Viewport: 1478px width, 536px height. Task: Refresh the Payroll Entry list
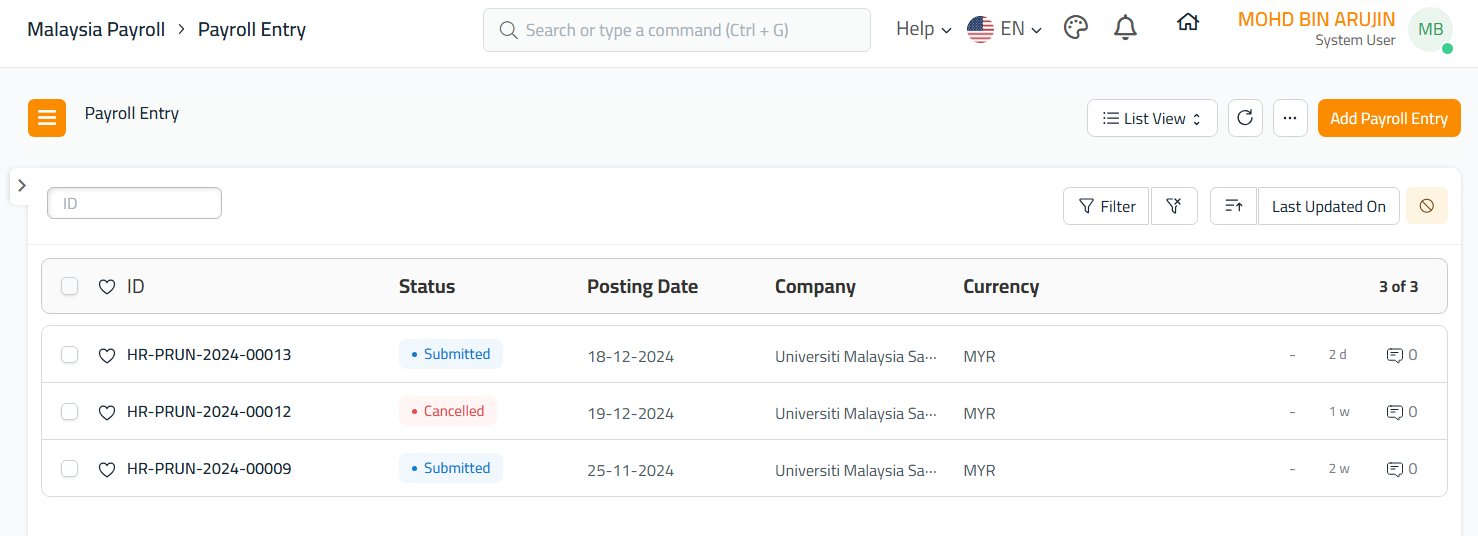click(1245, 118)
